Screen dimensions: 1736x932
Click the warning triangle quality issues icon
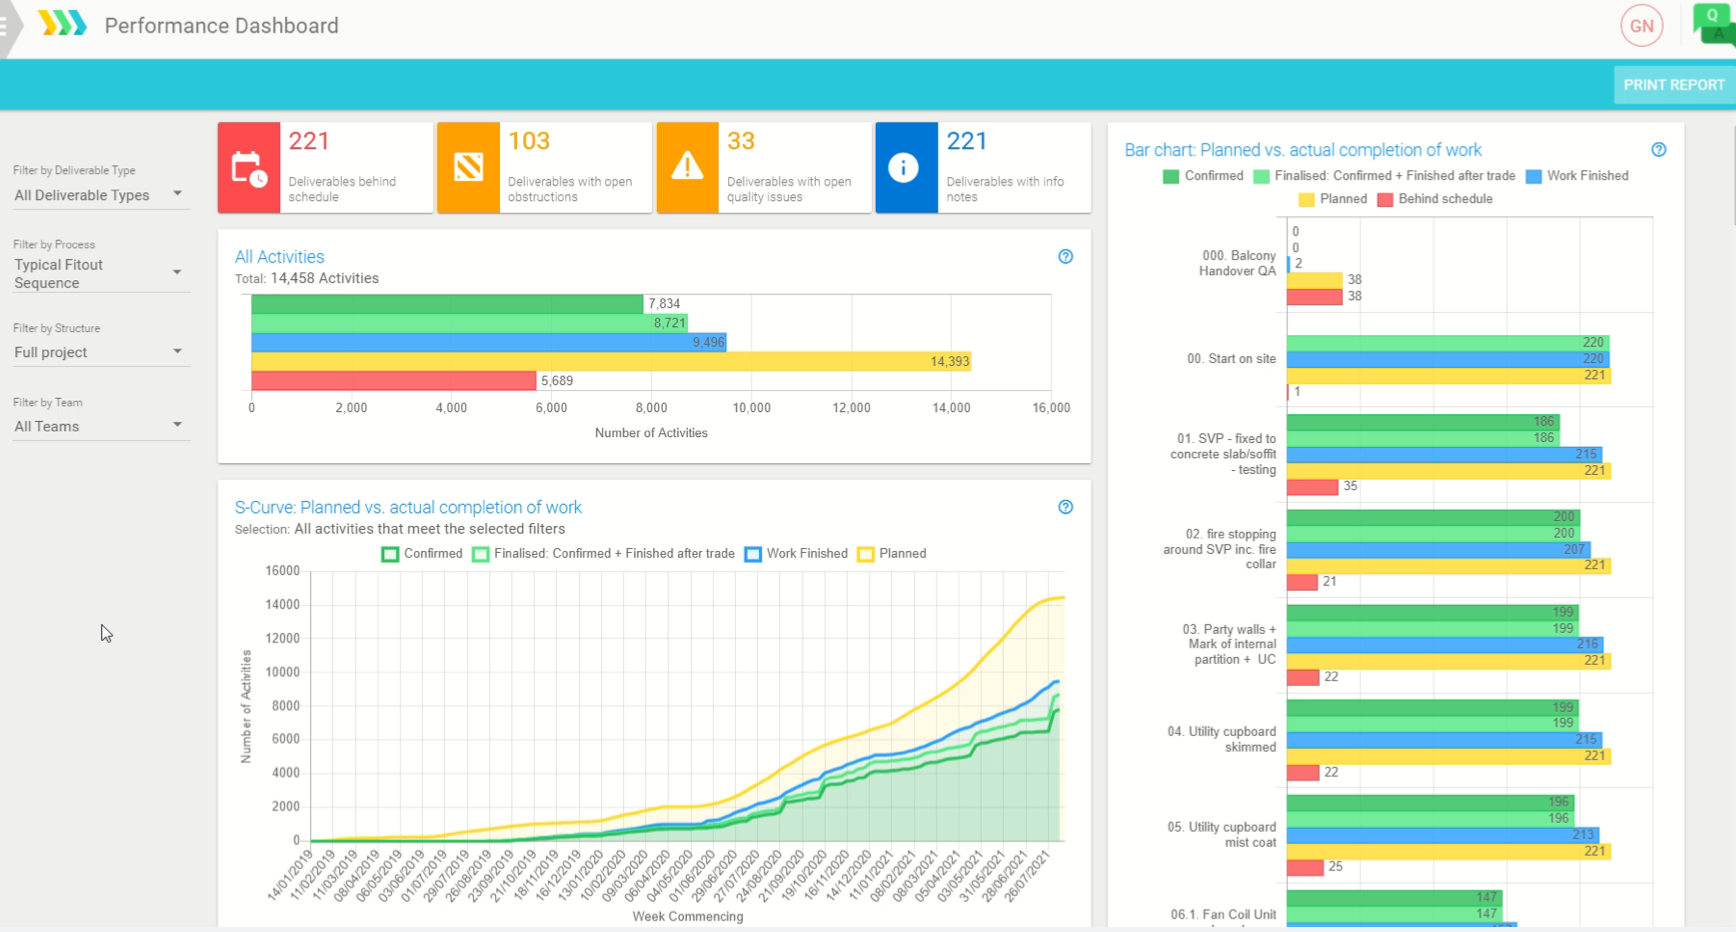[687, 168]
